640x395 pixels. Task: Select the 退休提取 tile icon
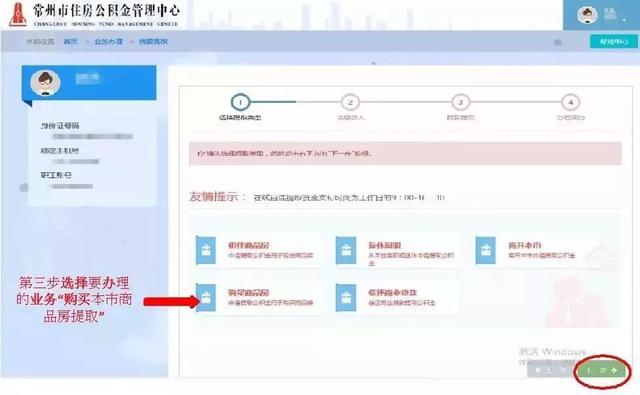point(346,250)
